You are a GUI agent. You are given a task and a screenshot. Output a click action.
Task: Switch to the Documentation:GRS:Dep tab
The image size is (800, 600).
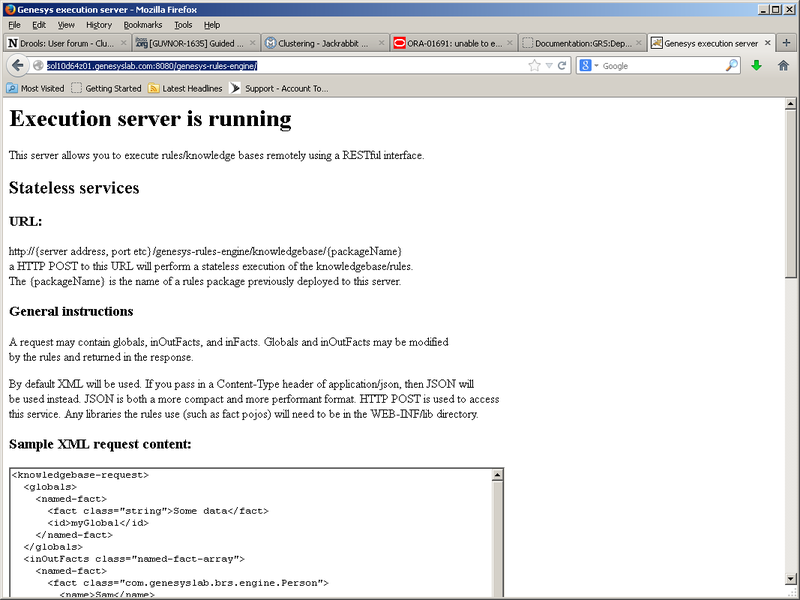pyautogui.click(x=583, y=43)
